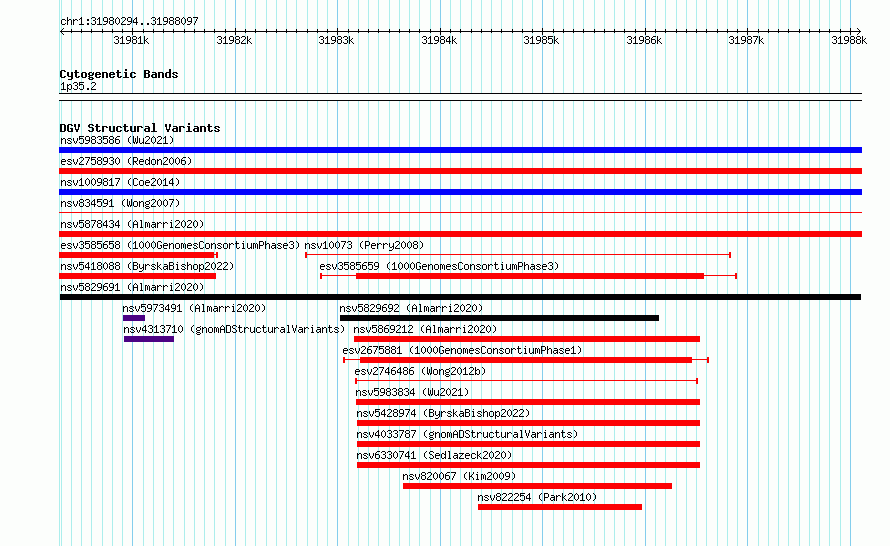Click the chr1:31980294..31988097 coordinates text
The height and width of the screenshot is (546, 890).
(129, 21)
